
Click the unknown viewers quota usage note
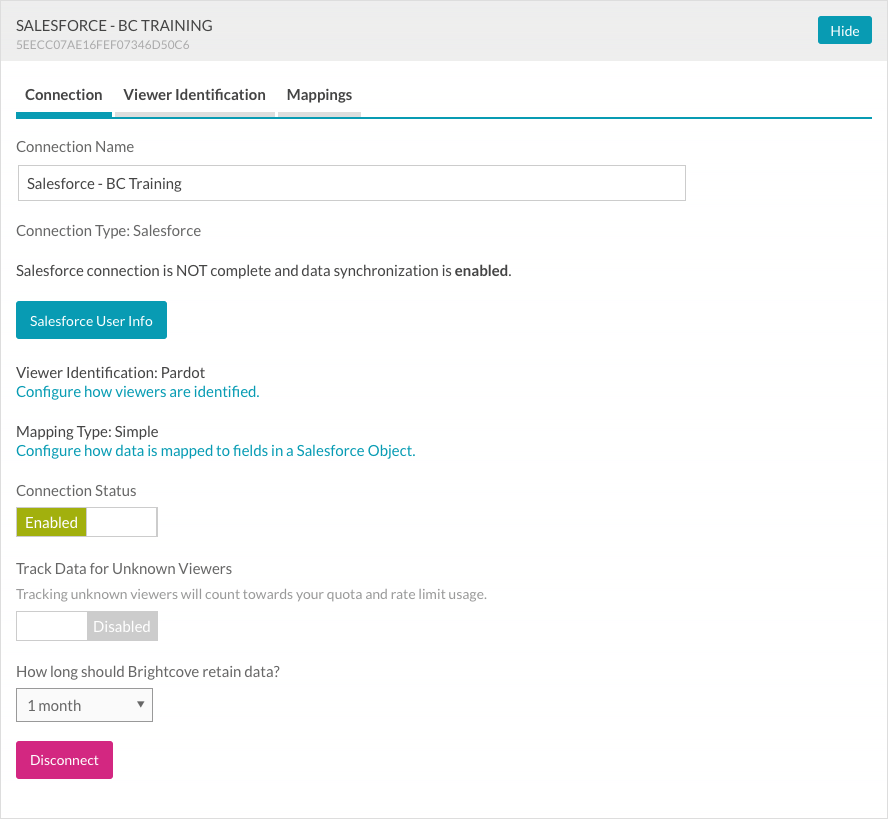click(251, 594)
